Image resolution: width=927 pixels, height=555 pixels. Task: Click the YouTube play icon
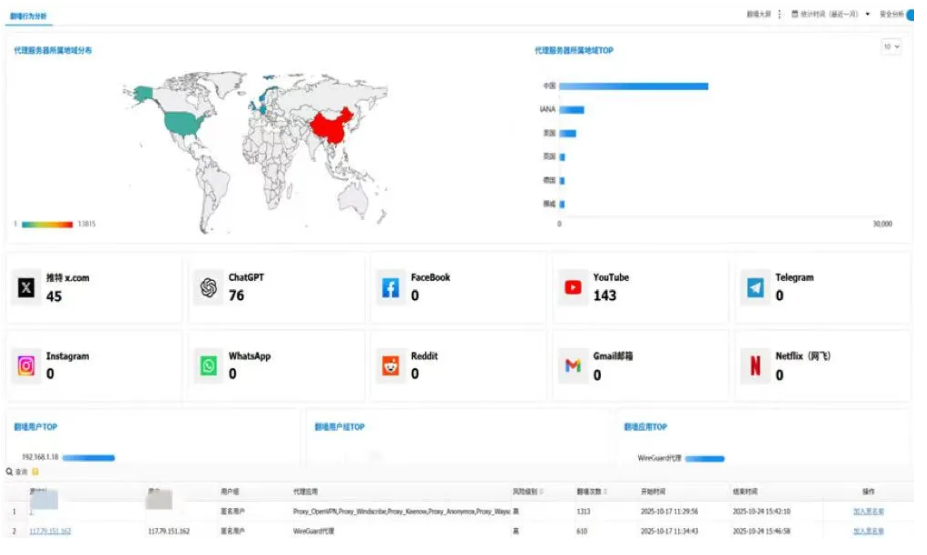point(573,288)
